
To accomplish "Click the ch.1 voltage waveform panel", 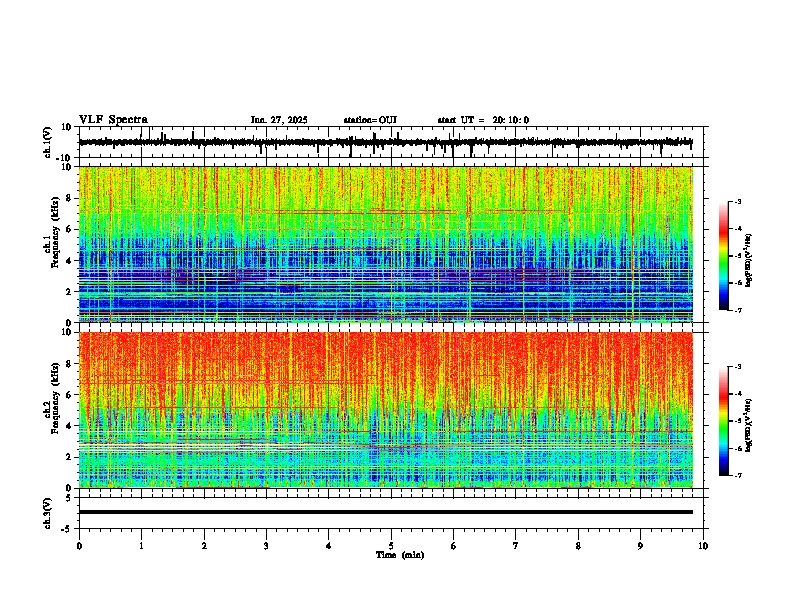I will coord(393,142).
